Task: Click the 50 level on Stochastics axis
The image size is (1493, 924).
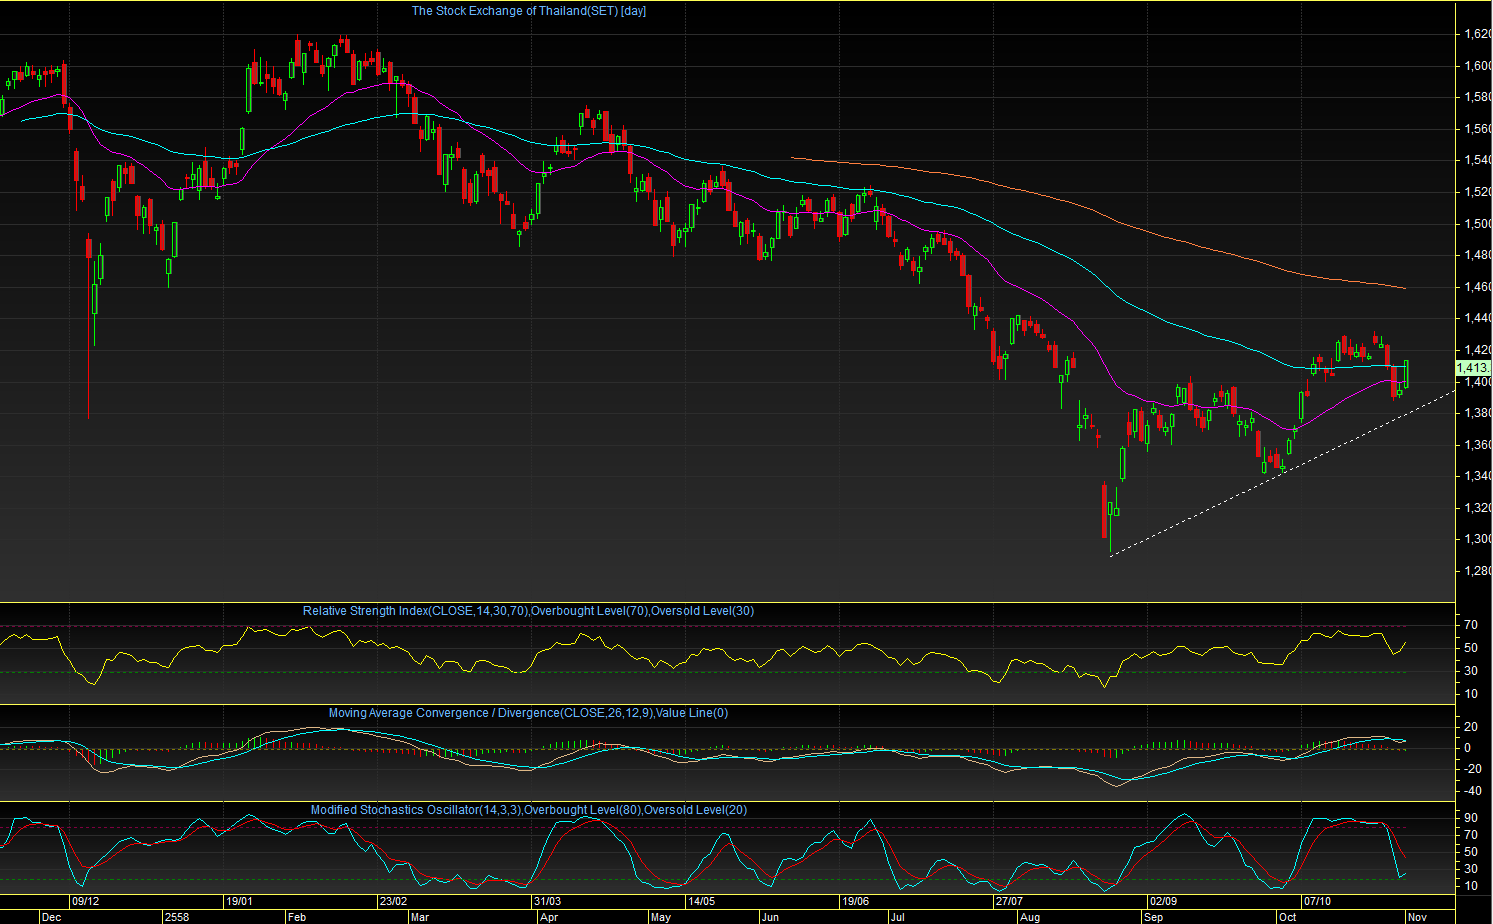Action: point(1471,852)
